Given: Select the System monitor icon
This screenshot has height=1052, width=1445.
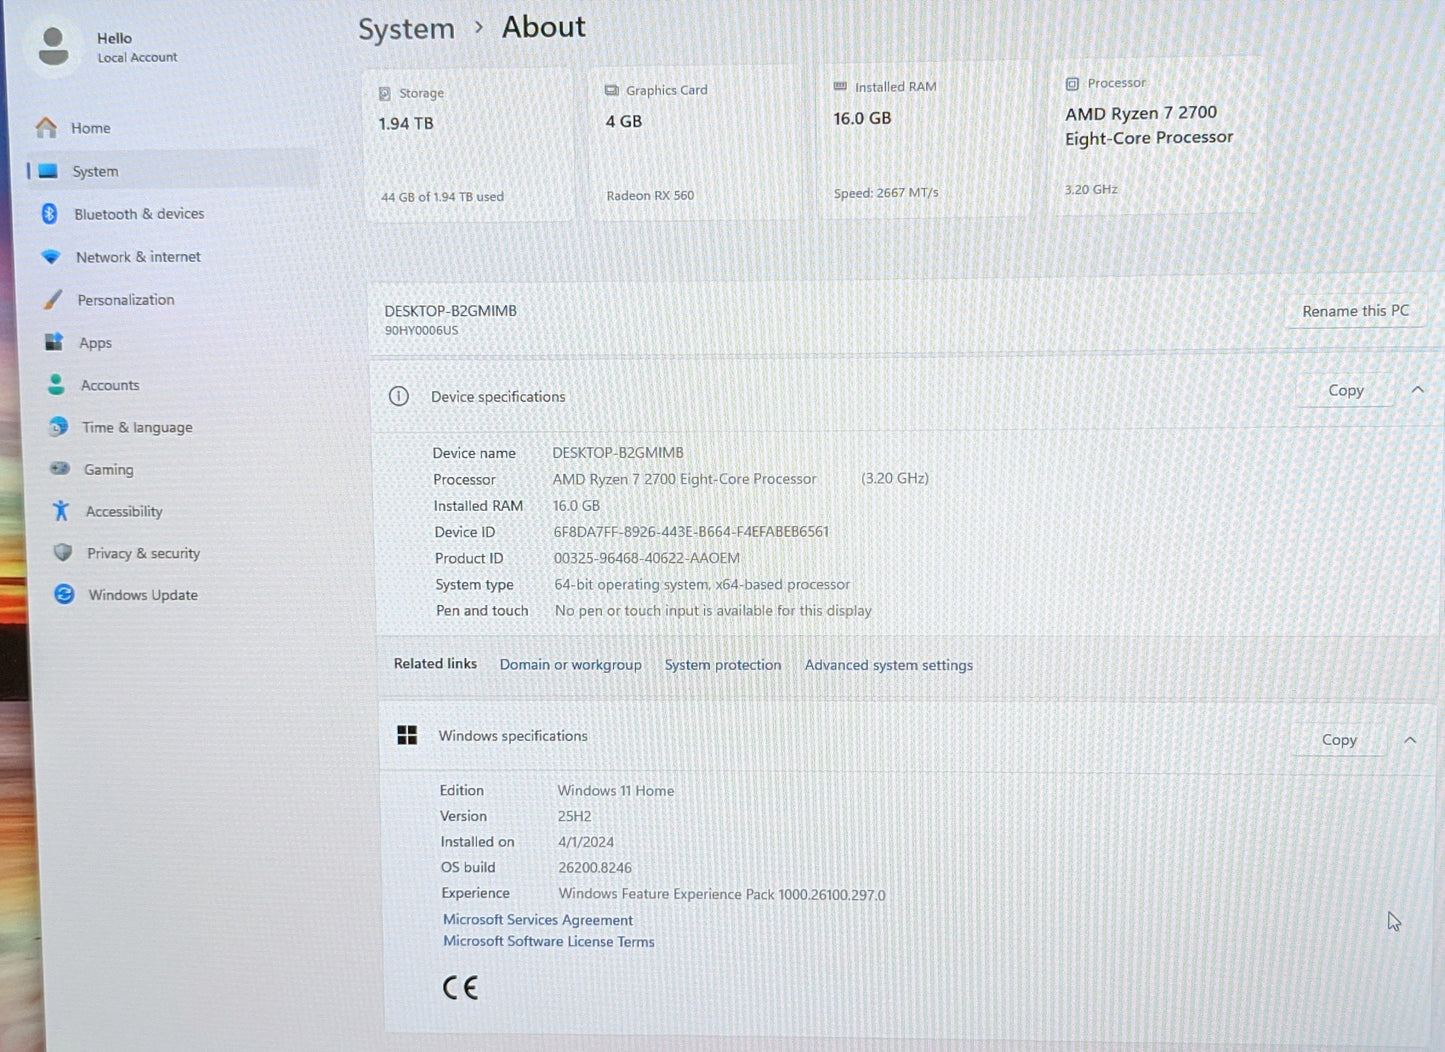Looking at the screenshot, I should (x=48, y=171).
